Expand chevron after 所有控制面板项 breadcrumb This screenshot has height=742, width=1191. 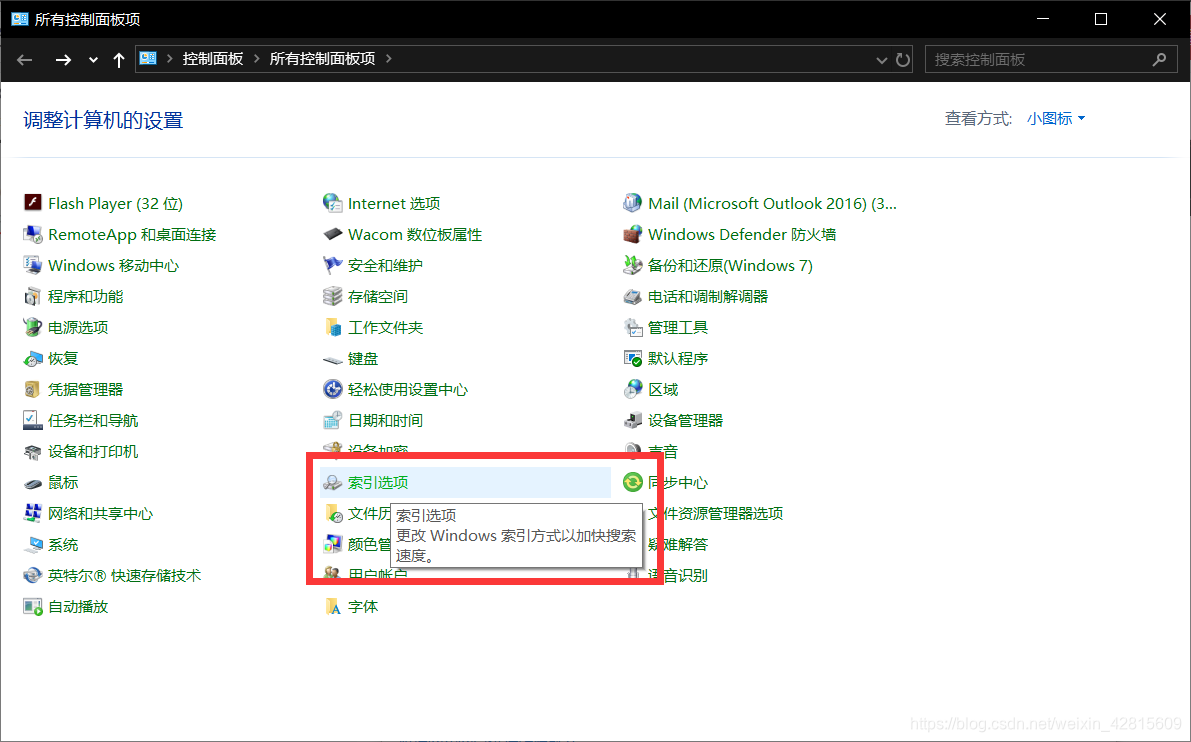point(389,58)
